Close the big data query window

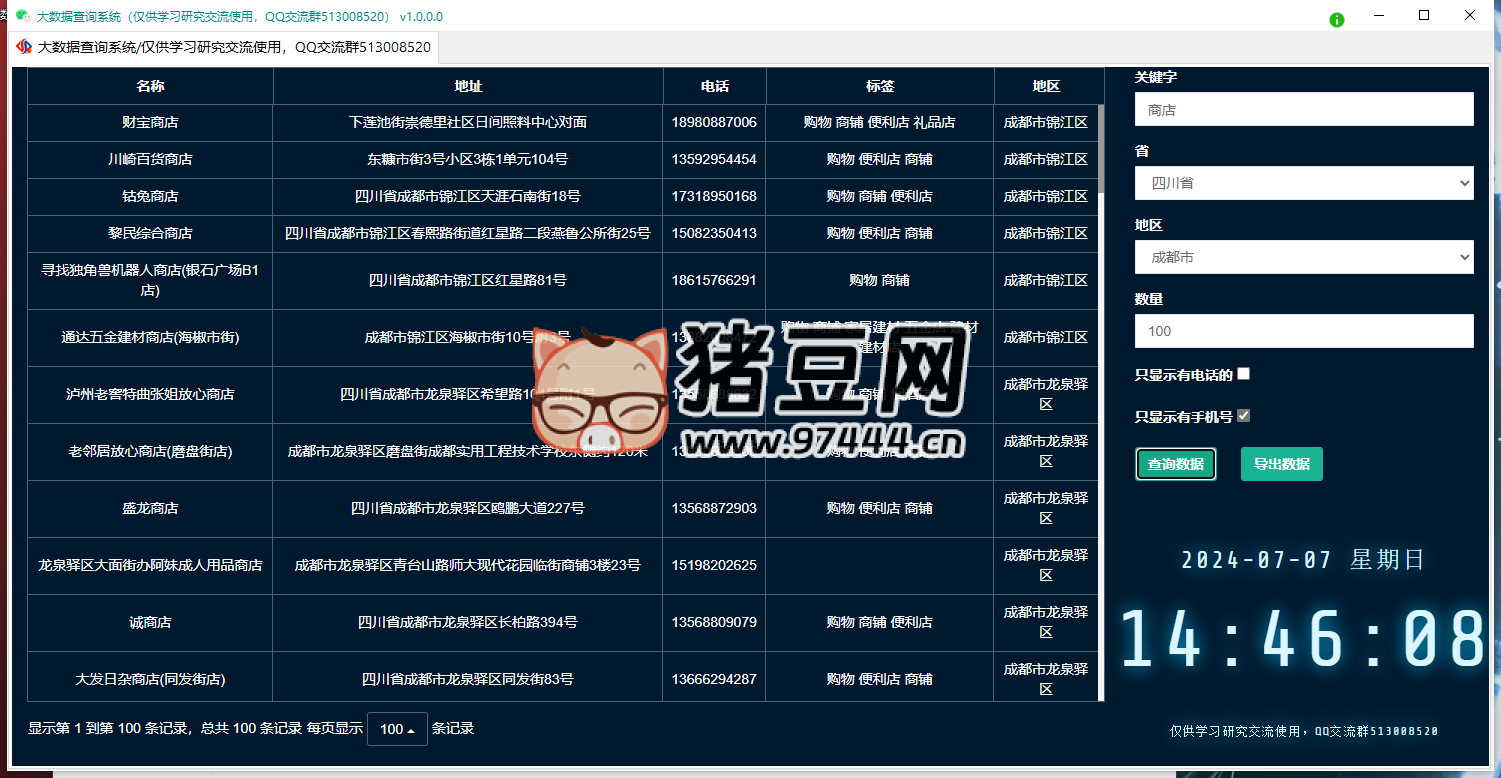click(1470, 16)
